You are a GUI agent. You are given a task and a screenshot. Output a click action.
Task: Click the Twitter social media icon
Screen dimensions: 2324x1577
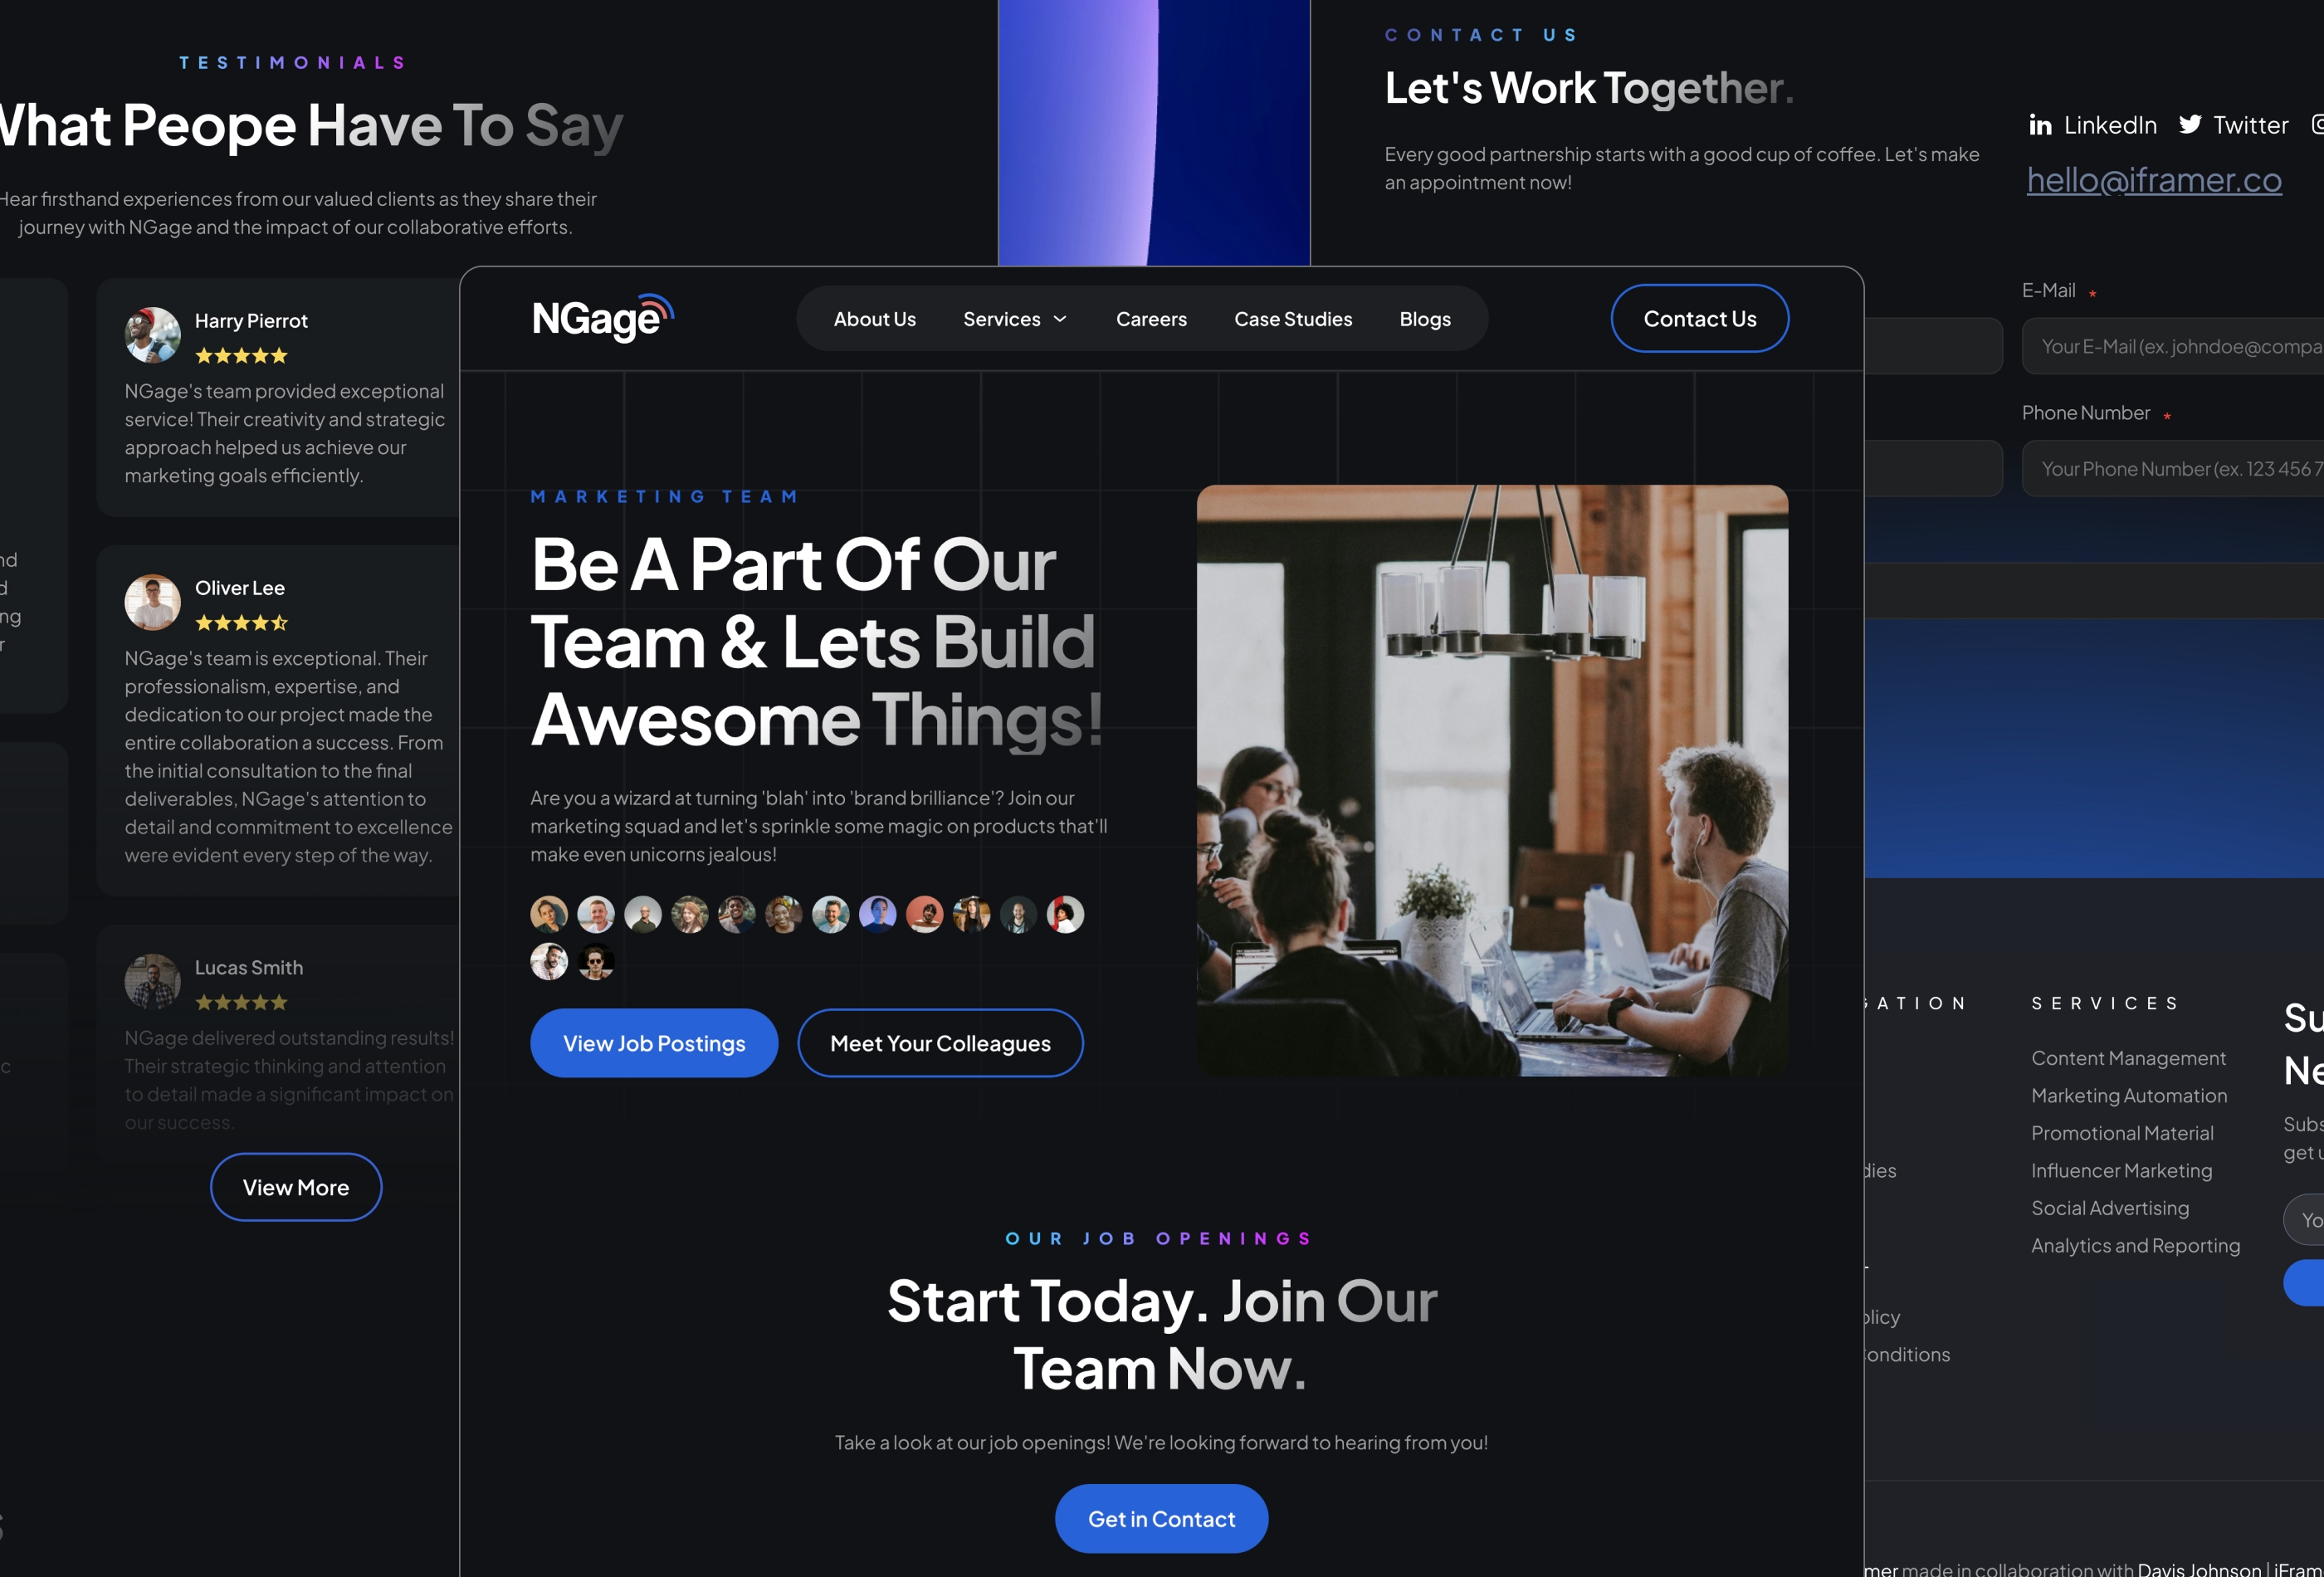tap(2190, 123)
